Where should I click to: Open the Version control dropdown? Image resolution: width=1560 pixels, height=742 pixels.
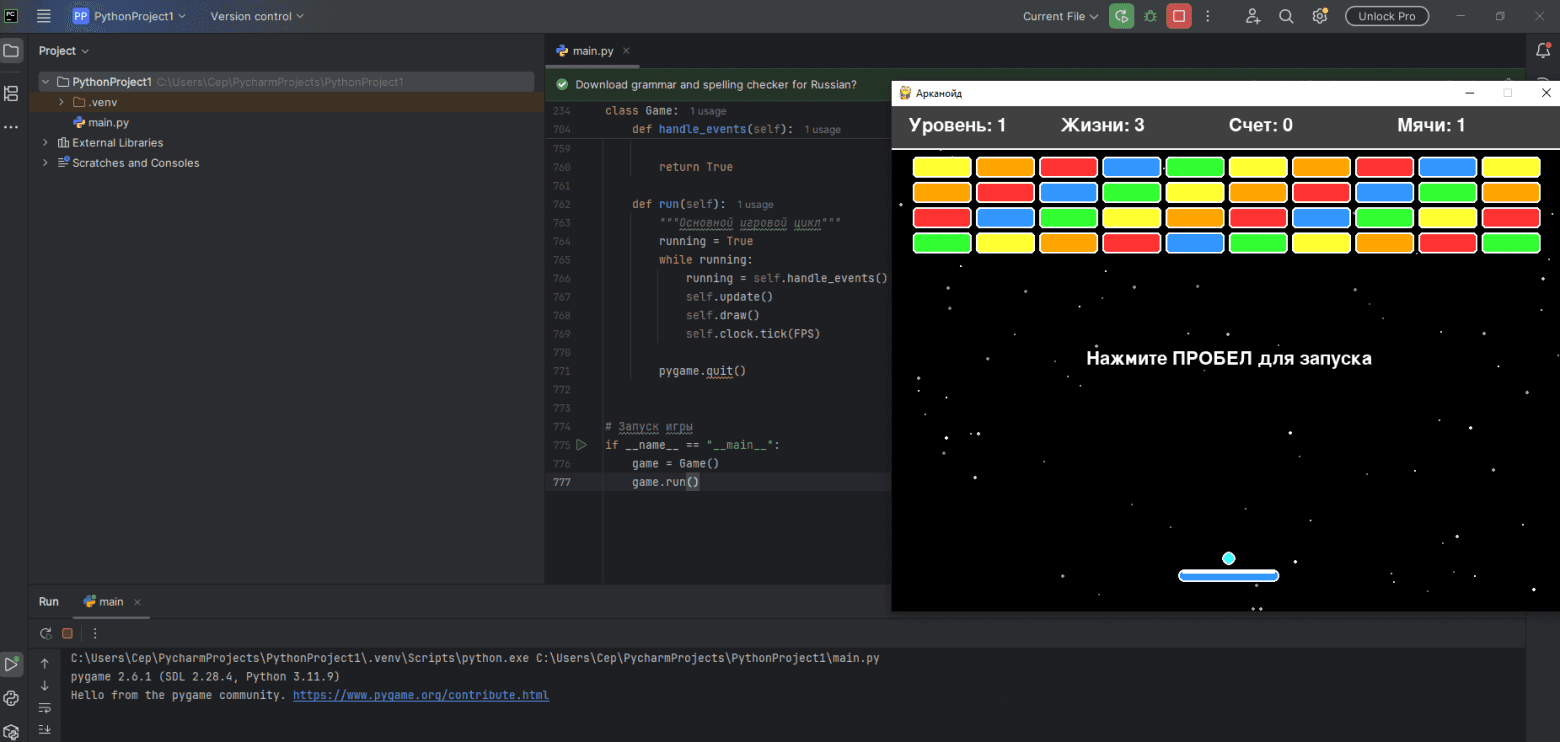click(x=257, y=16)
